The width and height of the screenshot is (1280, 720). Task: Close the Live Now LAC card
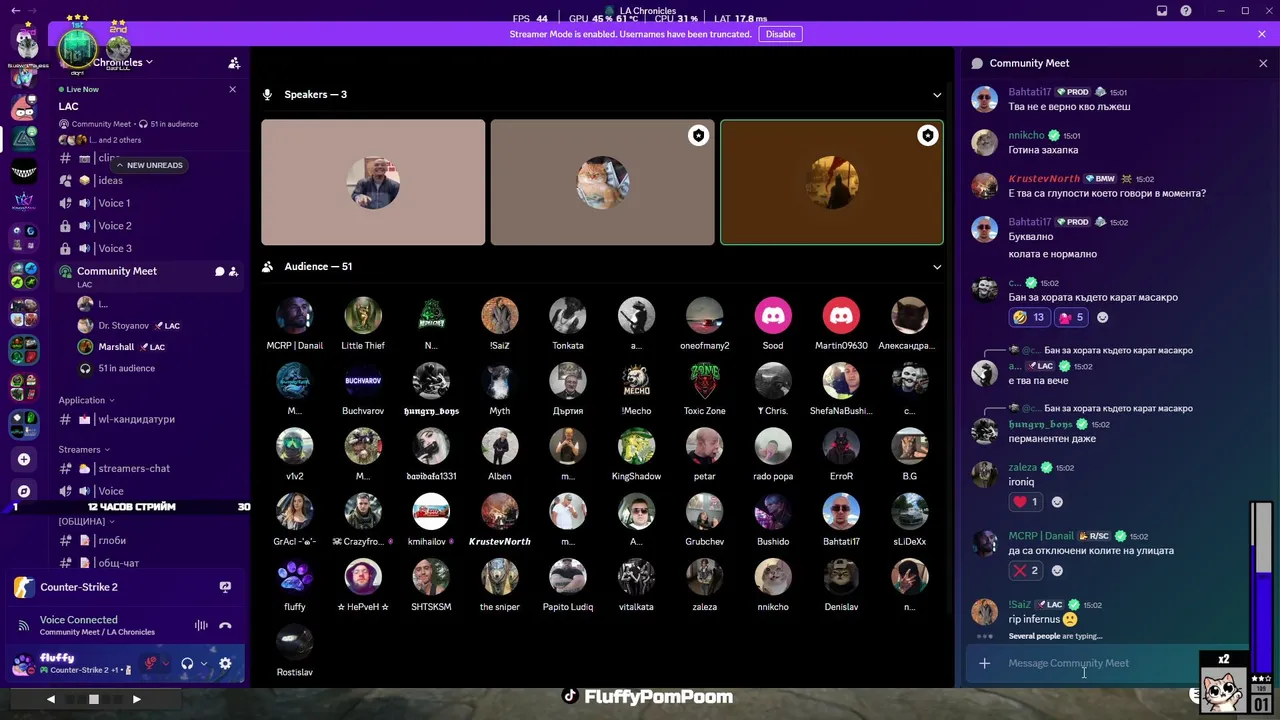pos(232,89)
